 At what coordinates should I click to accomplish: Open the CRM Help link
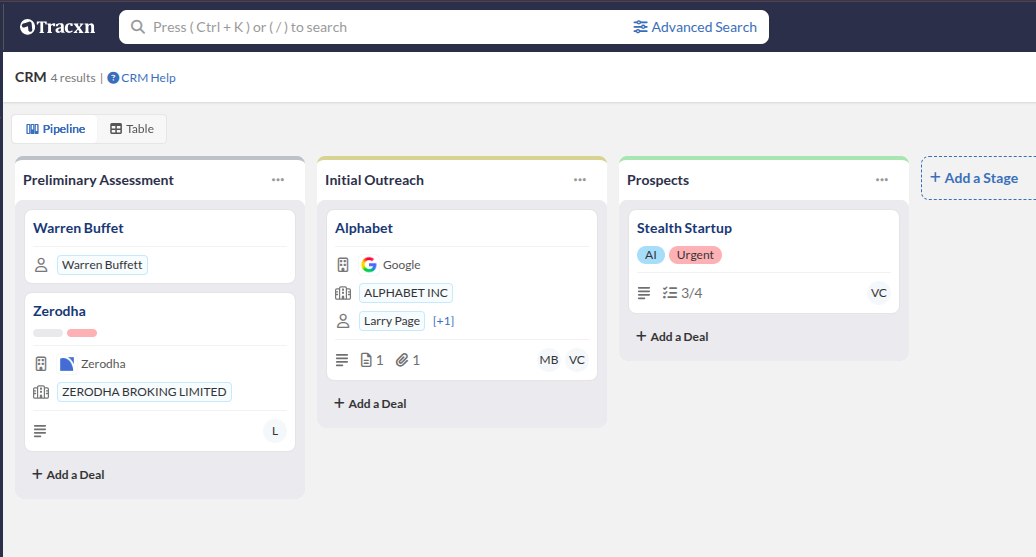(142, 78)
